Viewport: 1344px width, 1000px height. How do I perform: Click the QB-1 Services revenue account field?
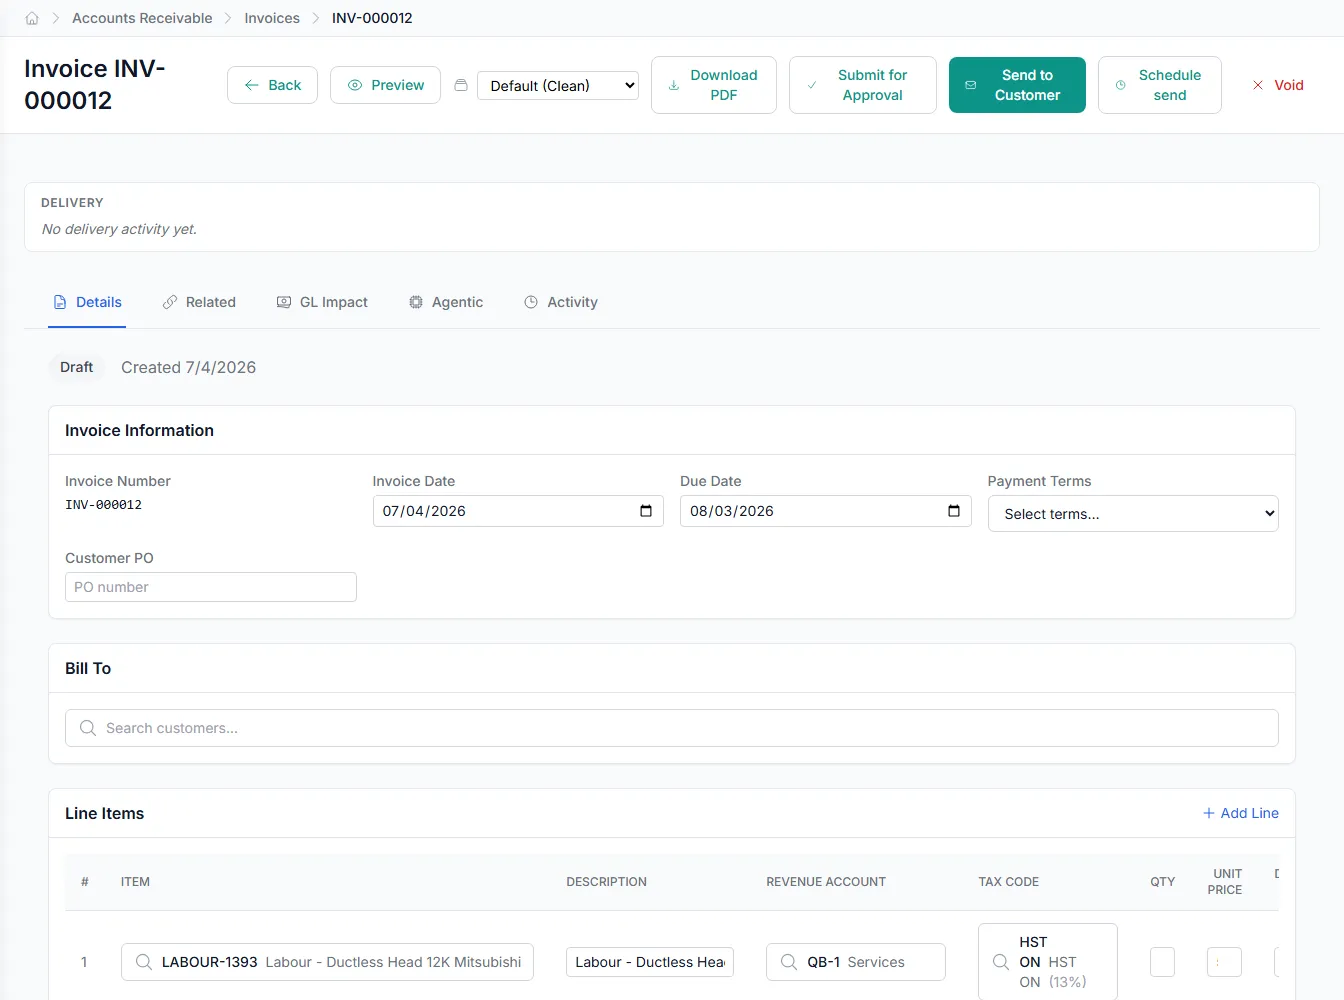tap(856, 962)
